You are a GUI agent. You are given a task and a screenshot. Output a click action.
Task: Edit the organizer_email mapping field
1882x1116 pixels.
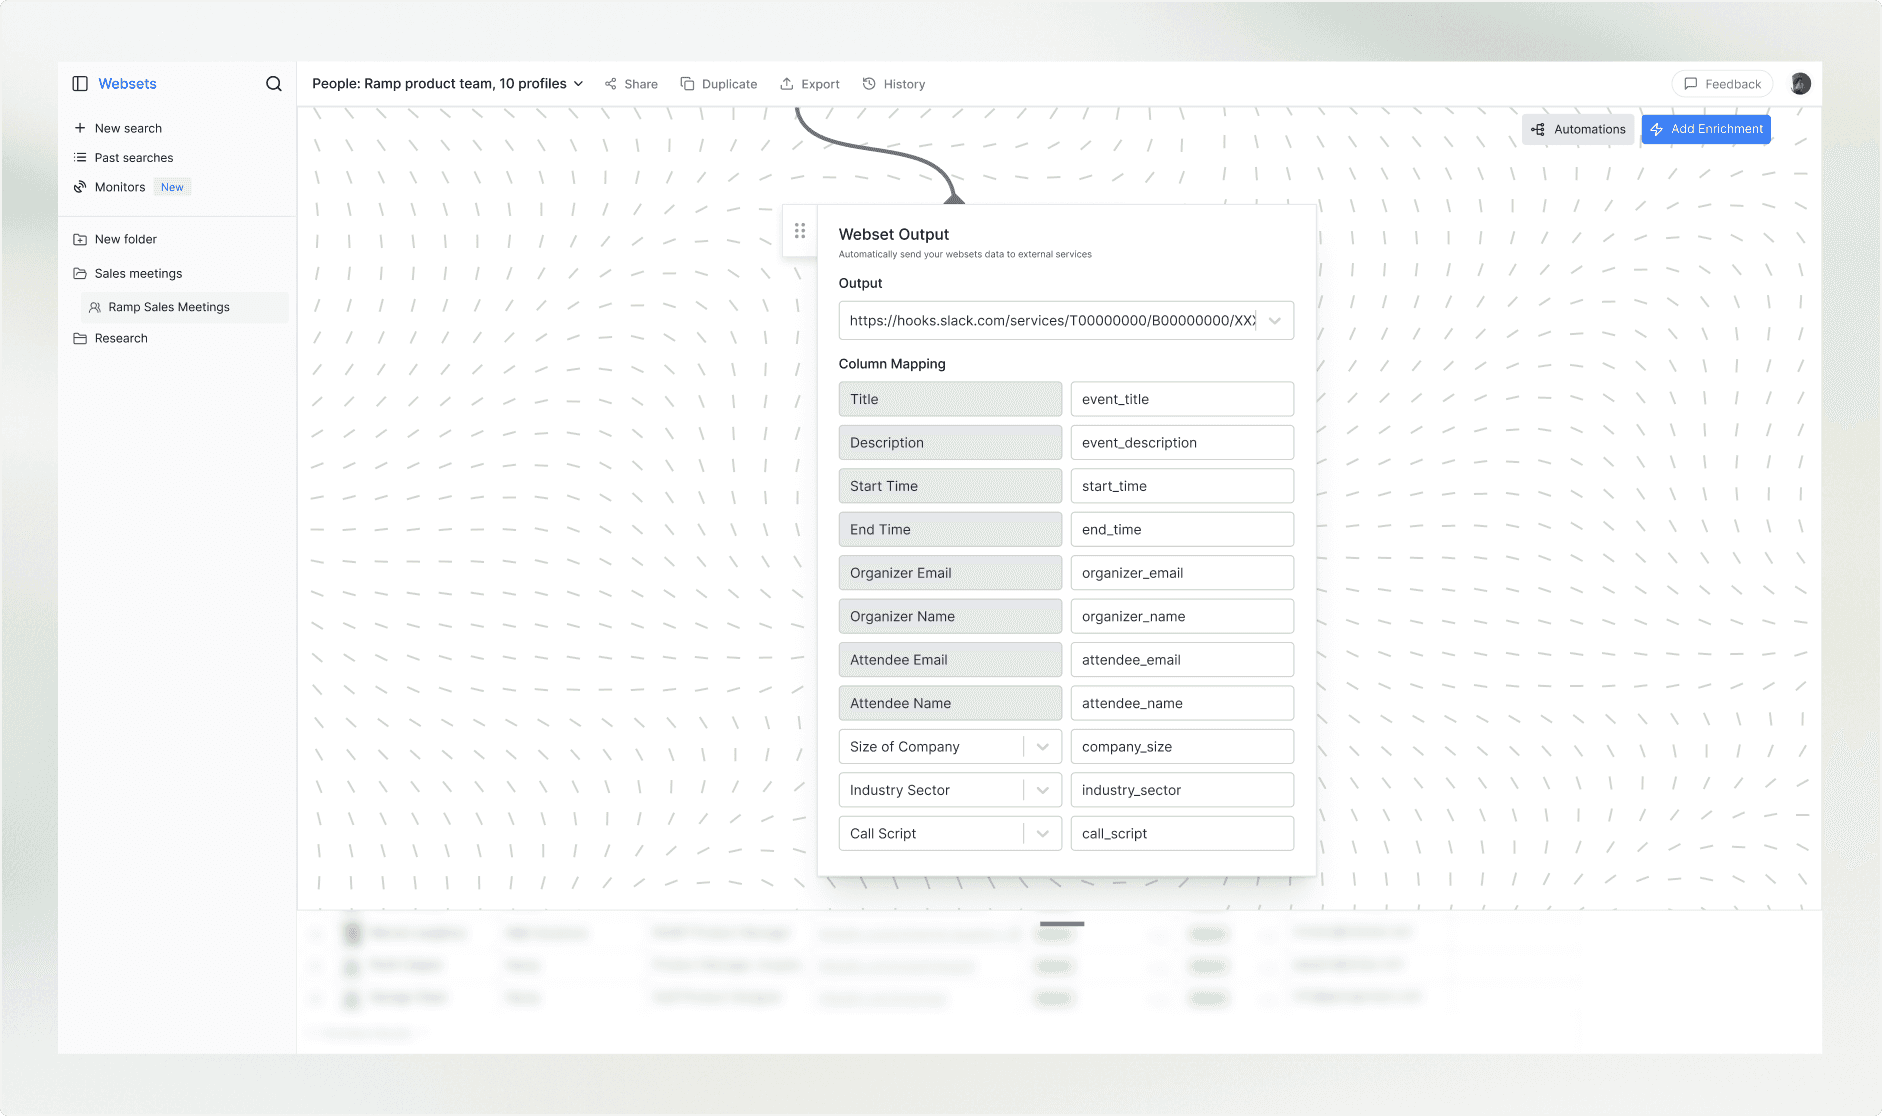pyautogui.click(x=1182, y=573)
